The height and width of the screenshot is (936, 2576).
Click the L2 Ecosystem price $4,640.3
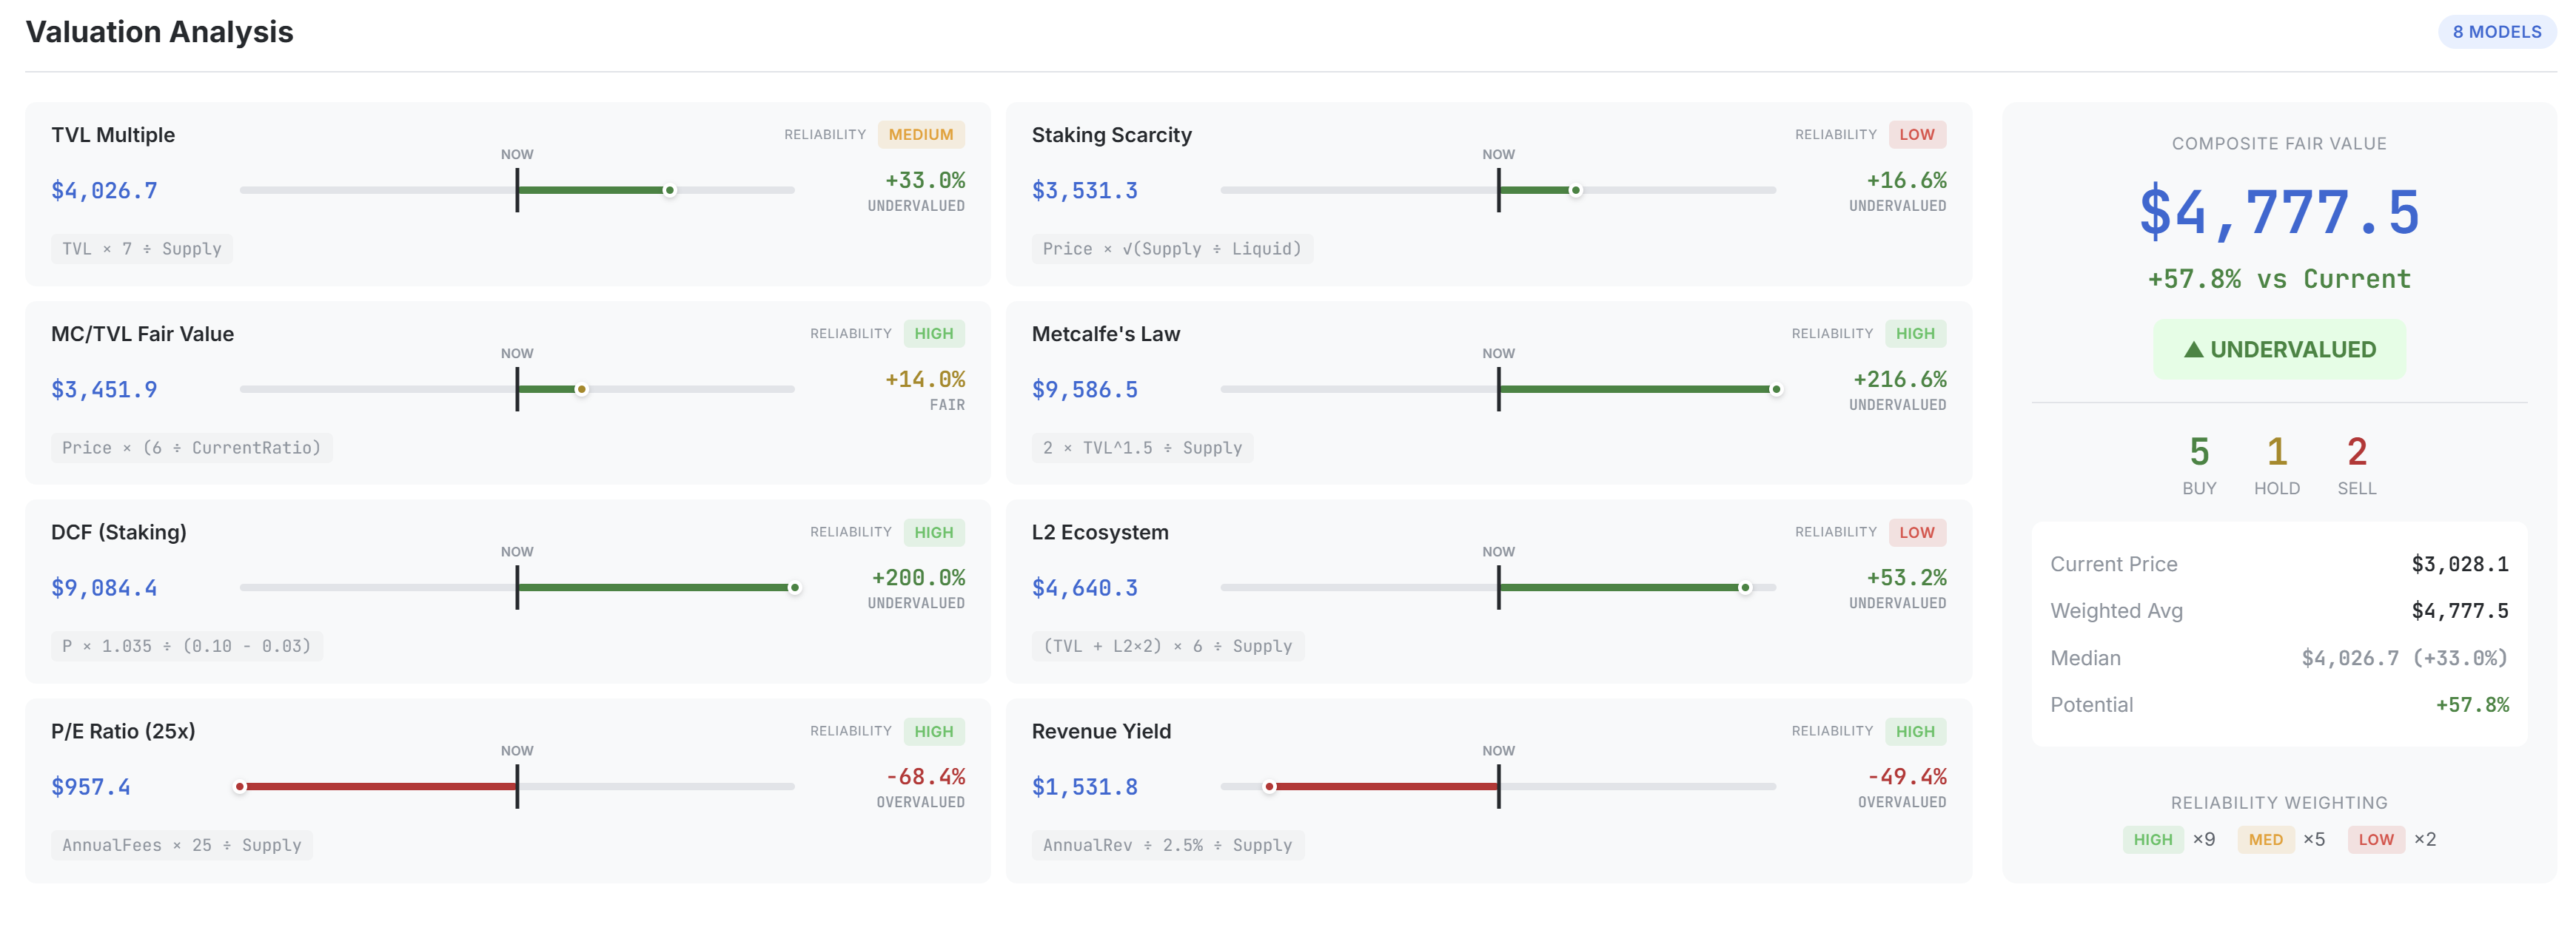[1084, 588]
